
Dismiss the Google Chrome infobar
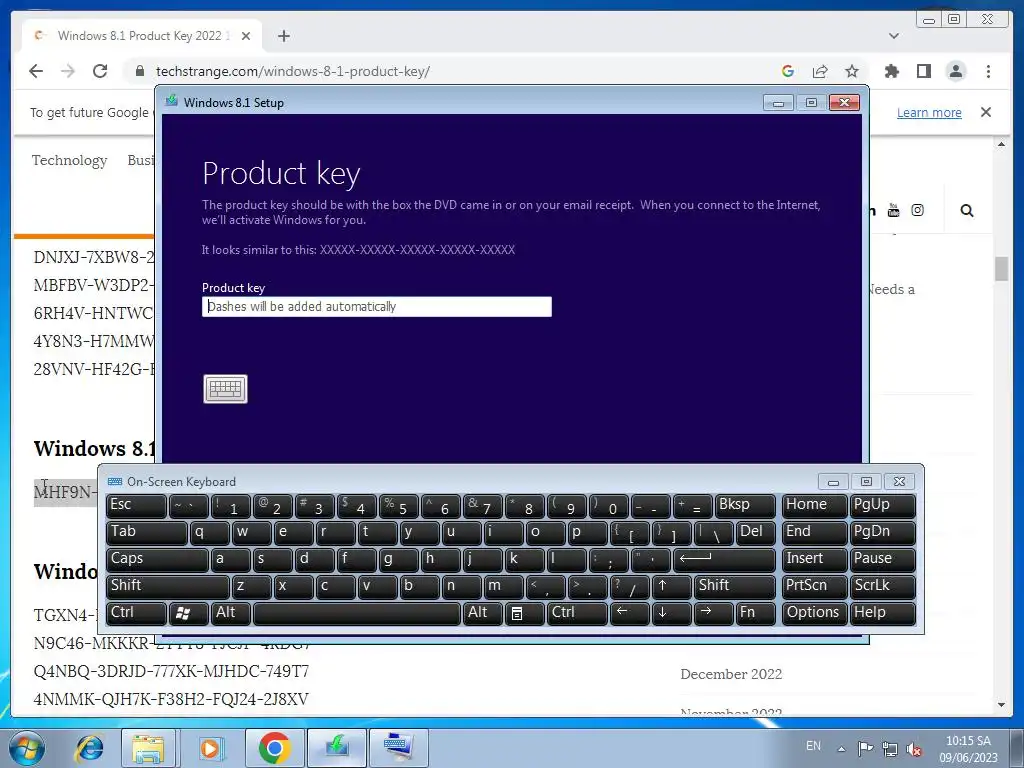click(986, 112)
